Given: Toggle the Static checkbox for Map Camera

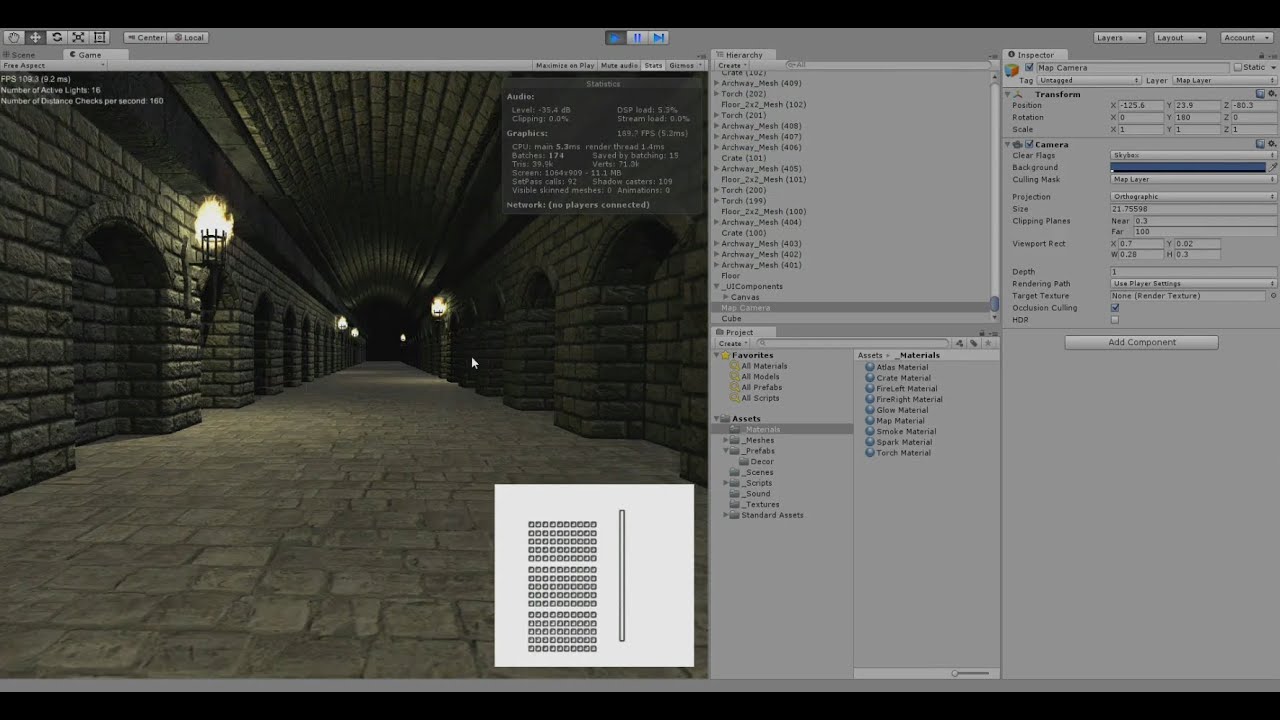Looking at the screenshot, I should [x=1237, y=68].
